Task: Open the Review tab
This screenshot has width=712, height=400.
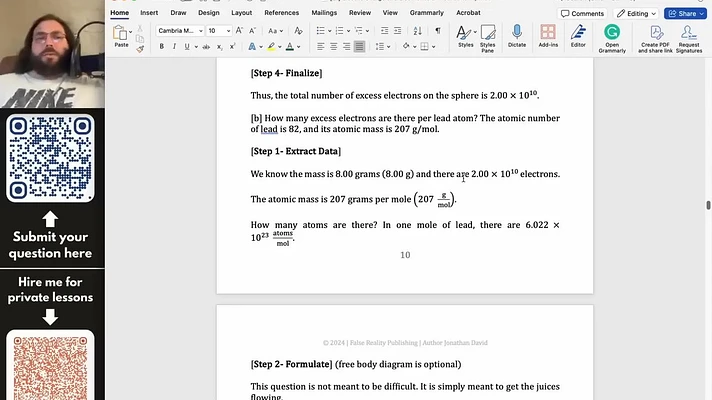Action: [x=360, y=13]
